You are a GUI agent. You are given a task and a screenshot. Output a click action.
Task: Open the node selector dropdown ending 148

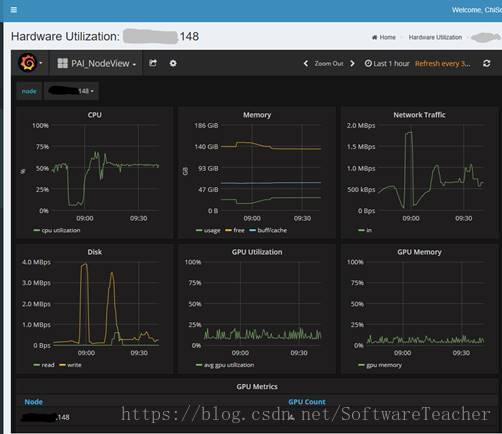coord(72,91)
